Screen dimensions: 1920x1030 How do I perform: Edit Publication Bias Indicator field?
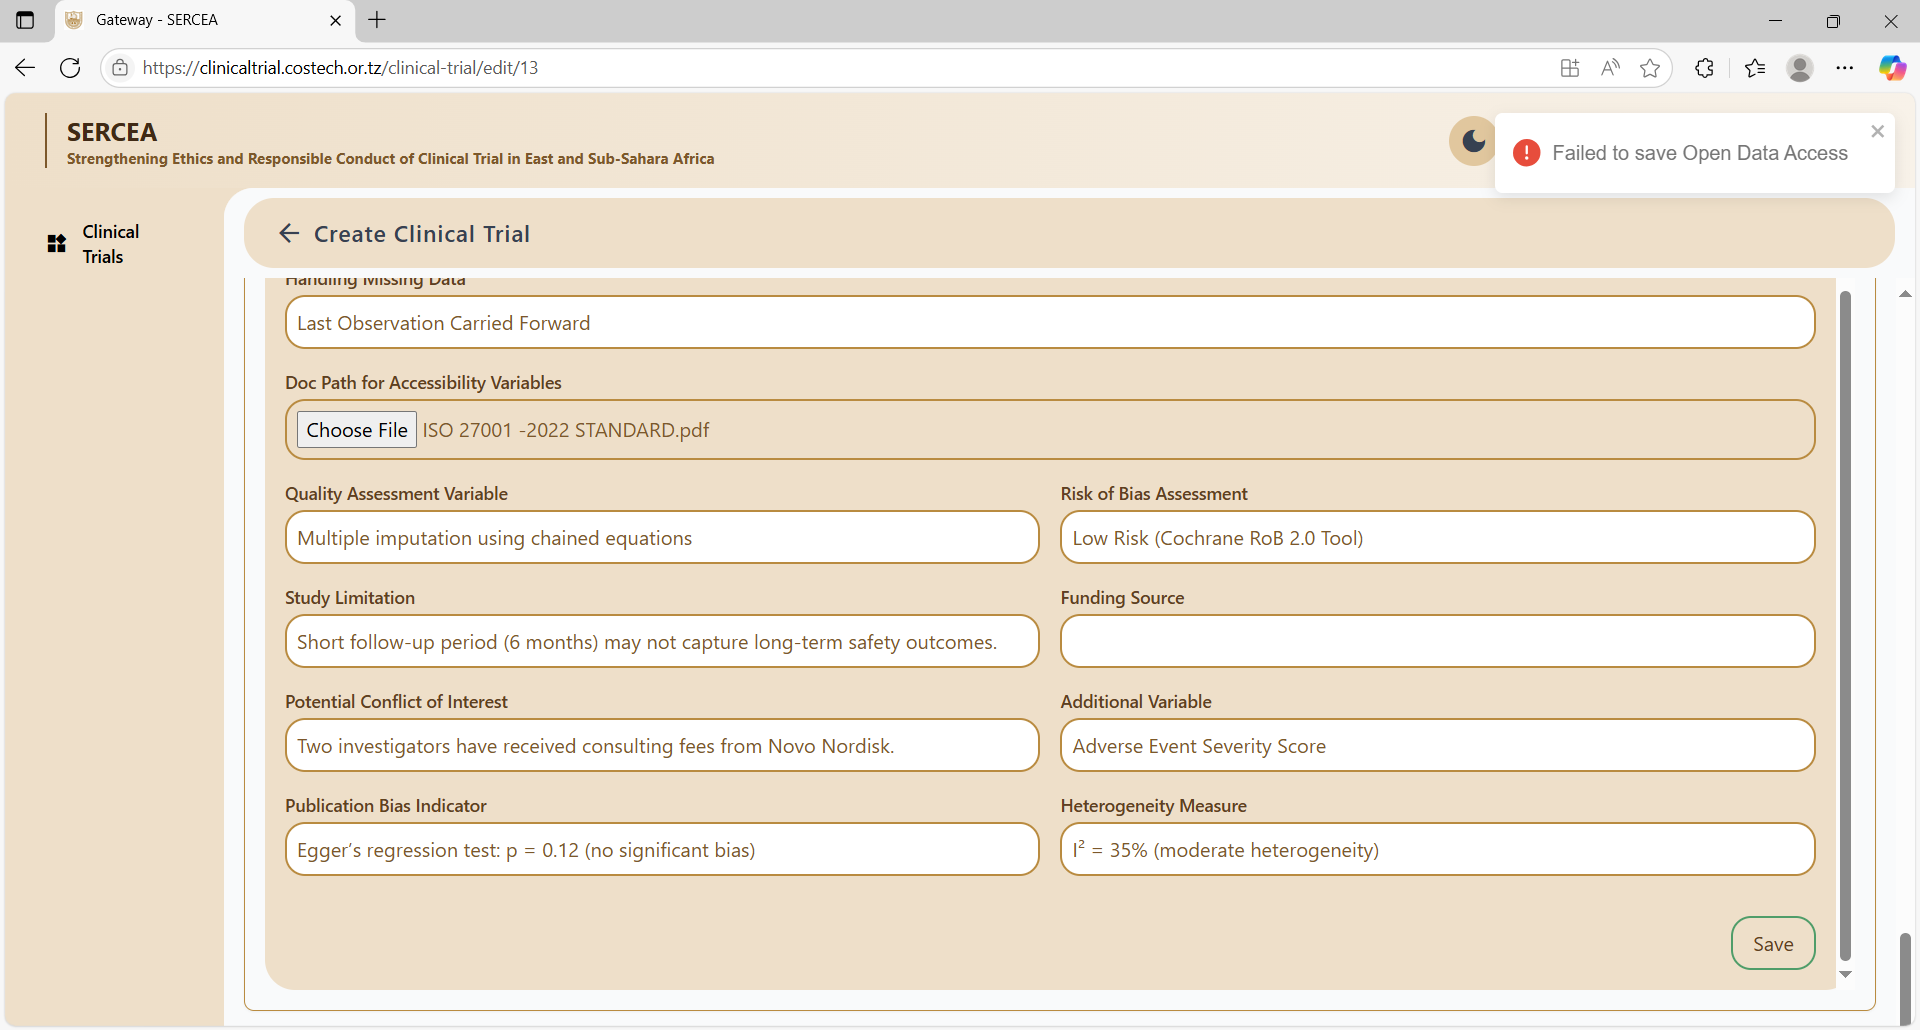coord(662,849)
